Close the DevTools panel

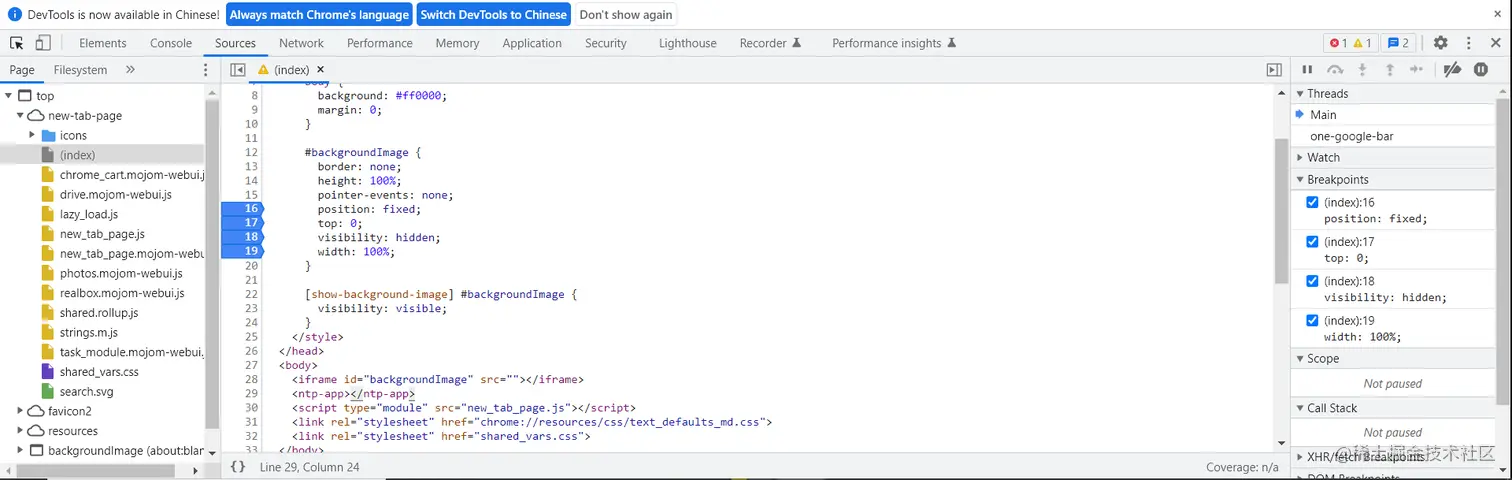(x=1496, y=43)
